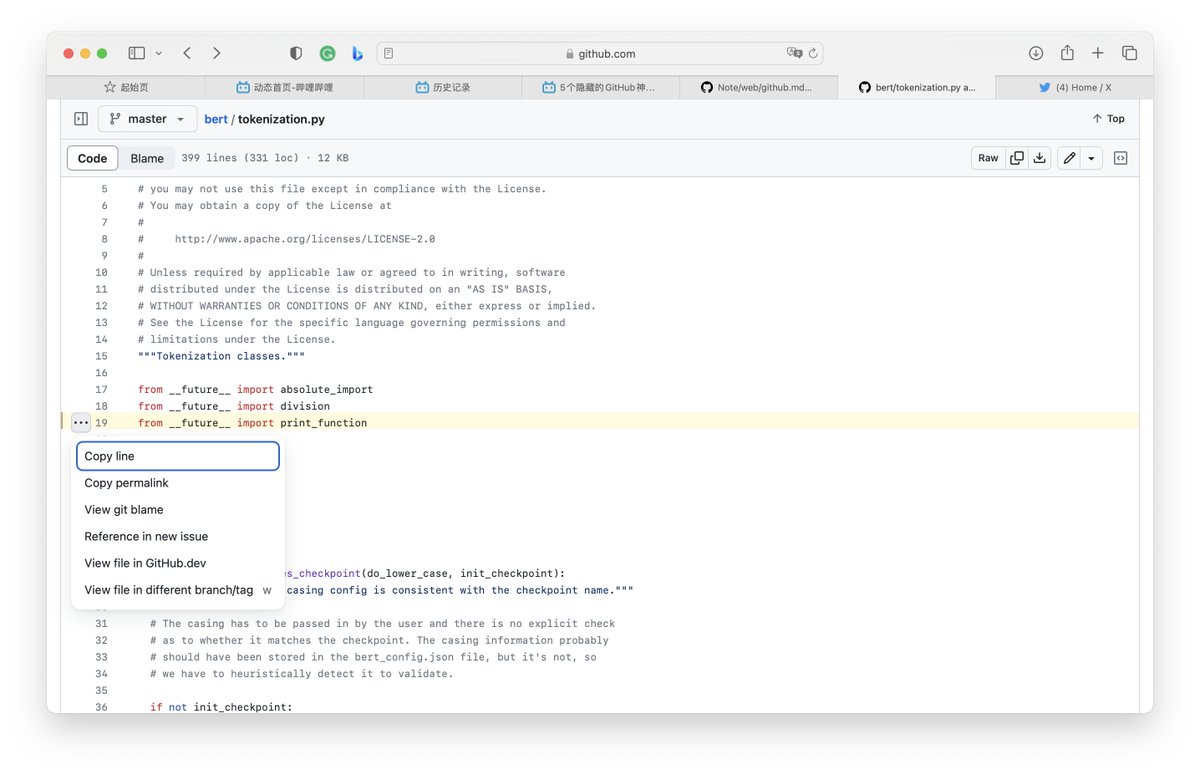Show Reader view from address bar
This screenshot has height=775, width=1200.
(389, 54)
